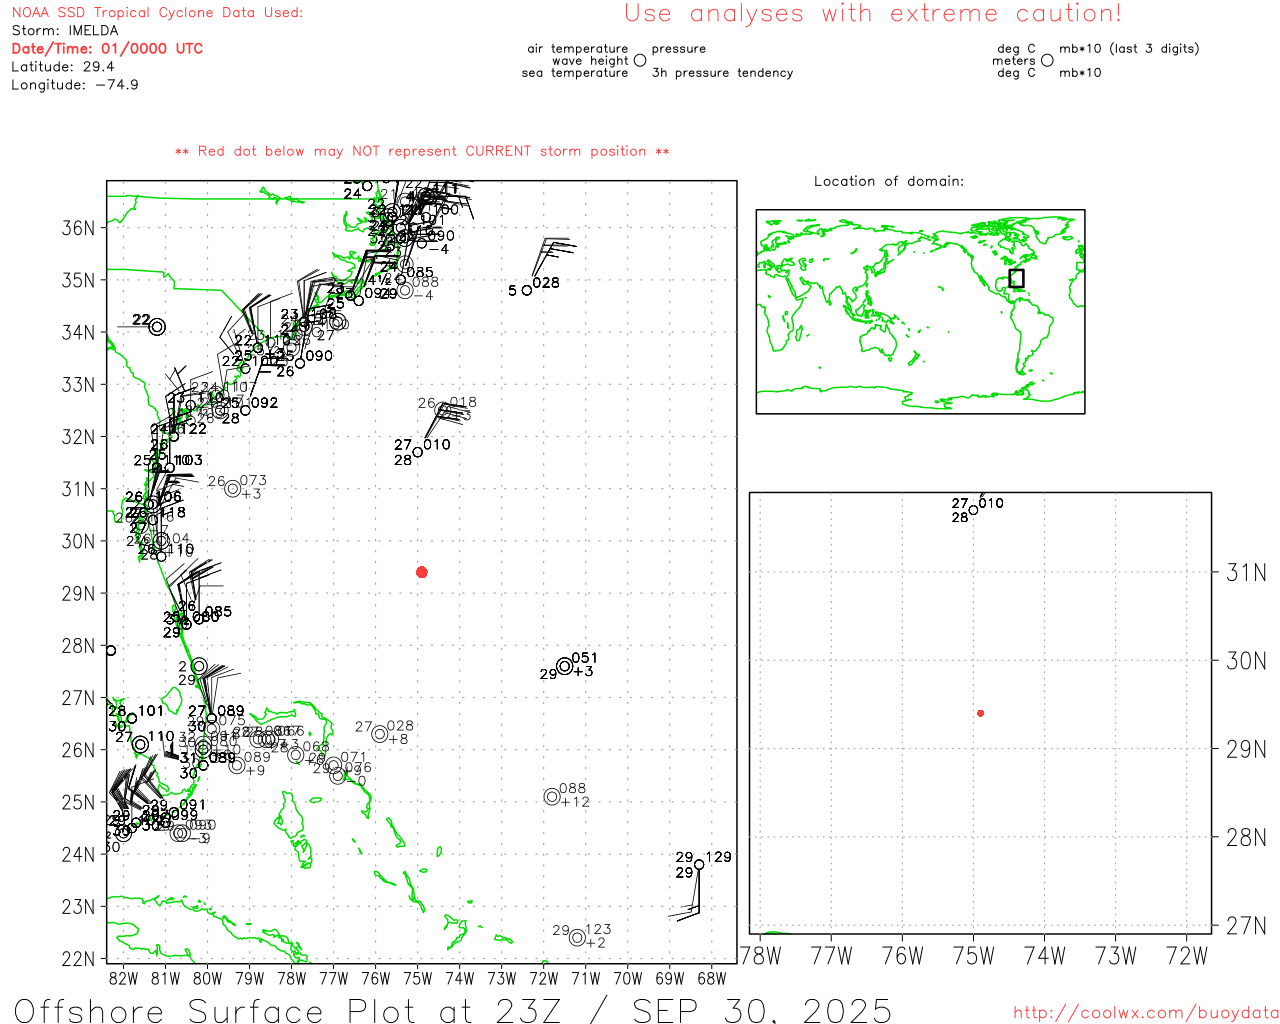Click the 'Storm: IMELDA' line
1280x1024 pixels.
(x=65, y=31)
